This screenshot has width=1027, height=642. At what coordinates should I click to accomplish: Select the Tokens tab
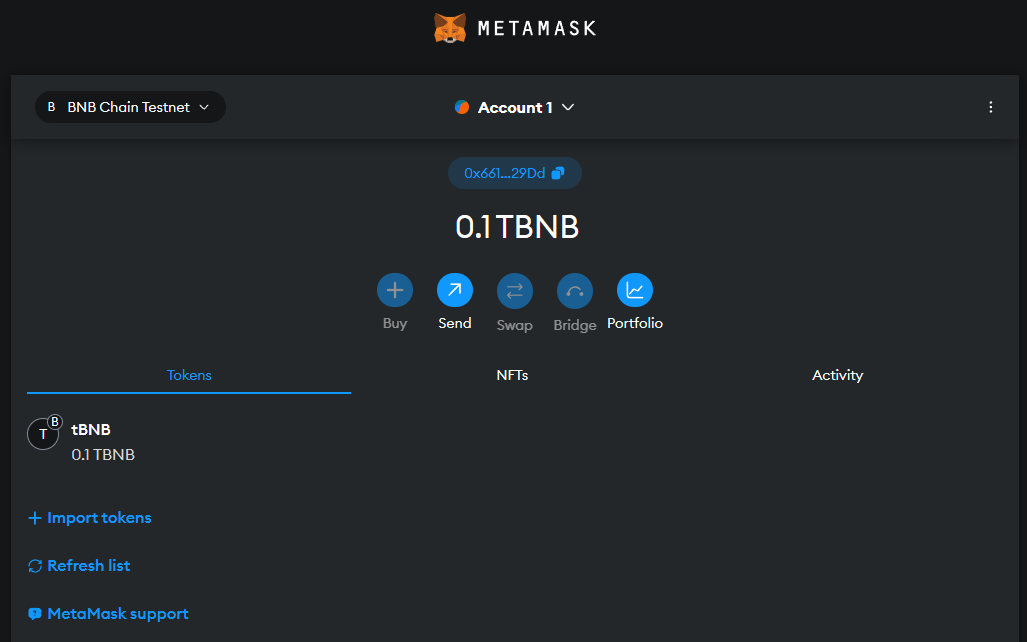[x=189, y=375]
